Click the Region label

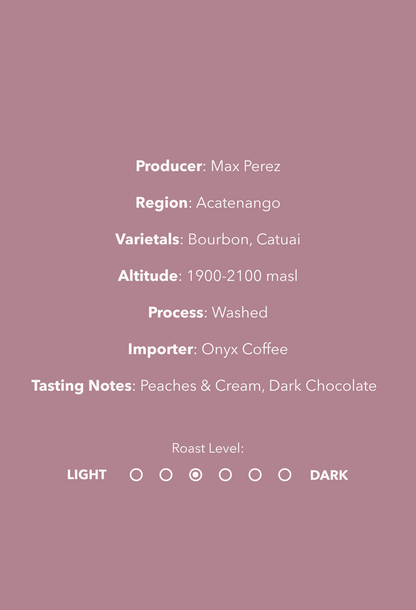point(161,203)
